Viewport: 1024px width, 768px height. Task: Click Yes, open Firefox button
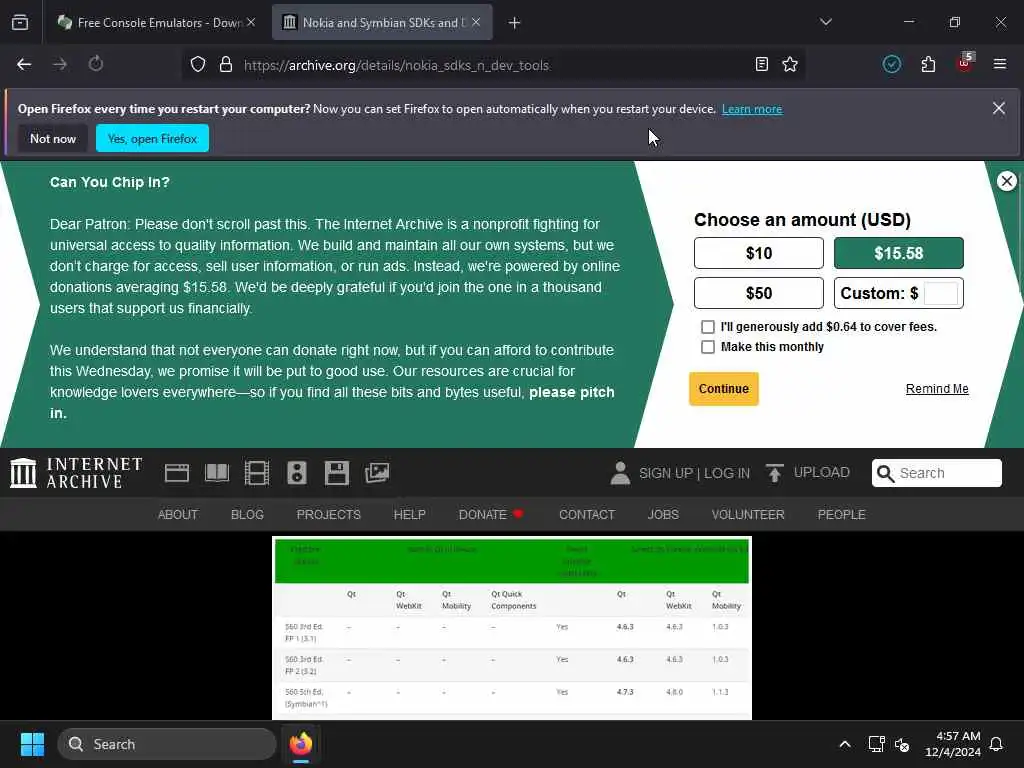click(152, 138)
